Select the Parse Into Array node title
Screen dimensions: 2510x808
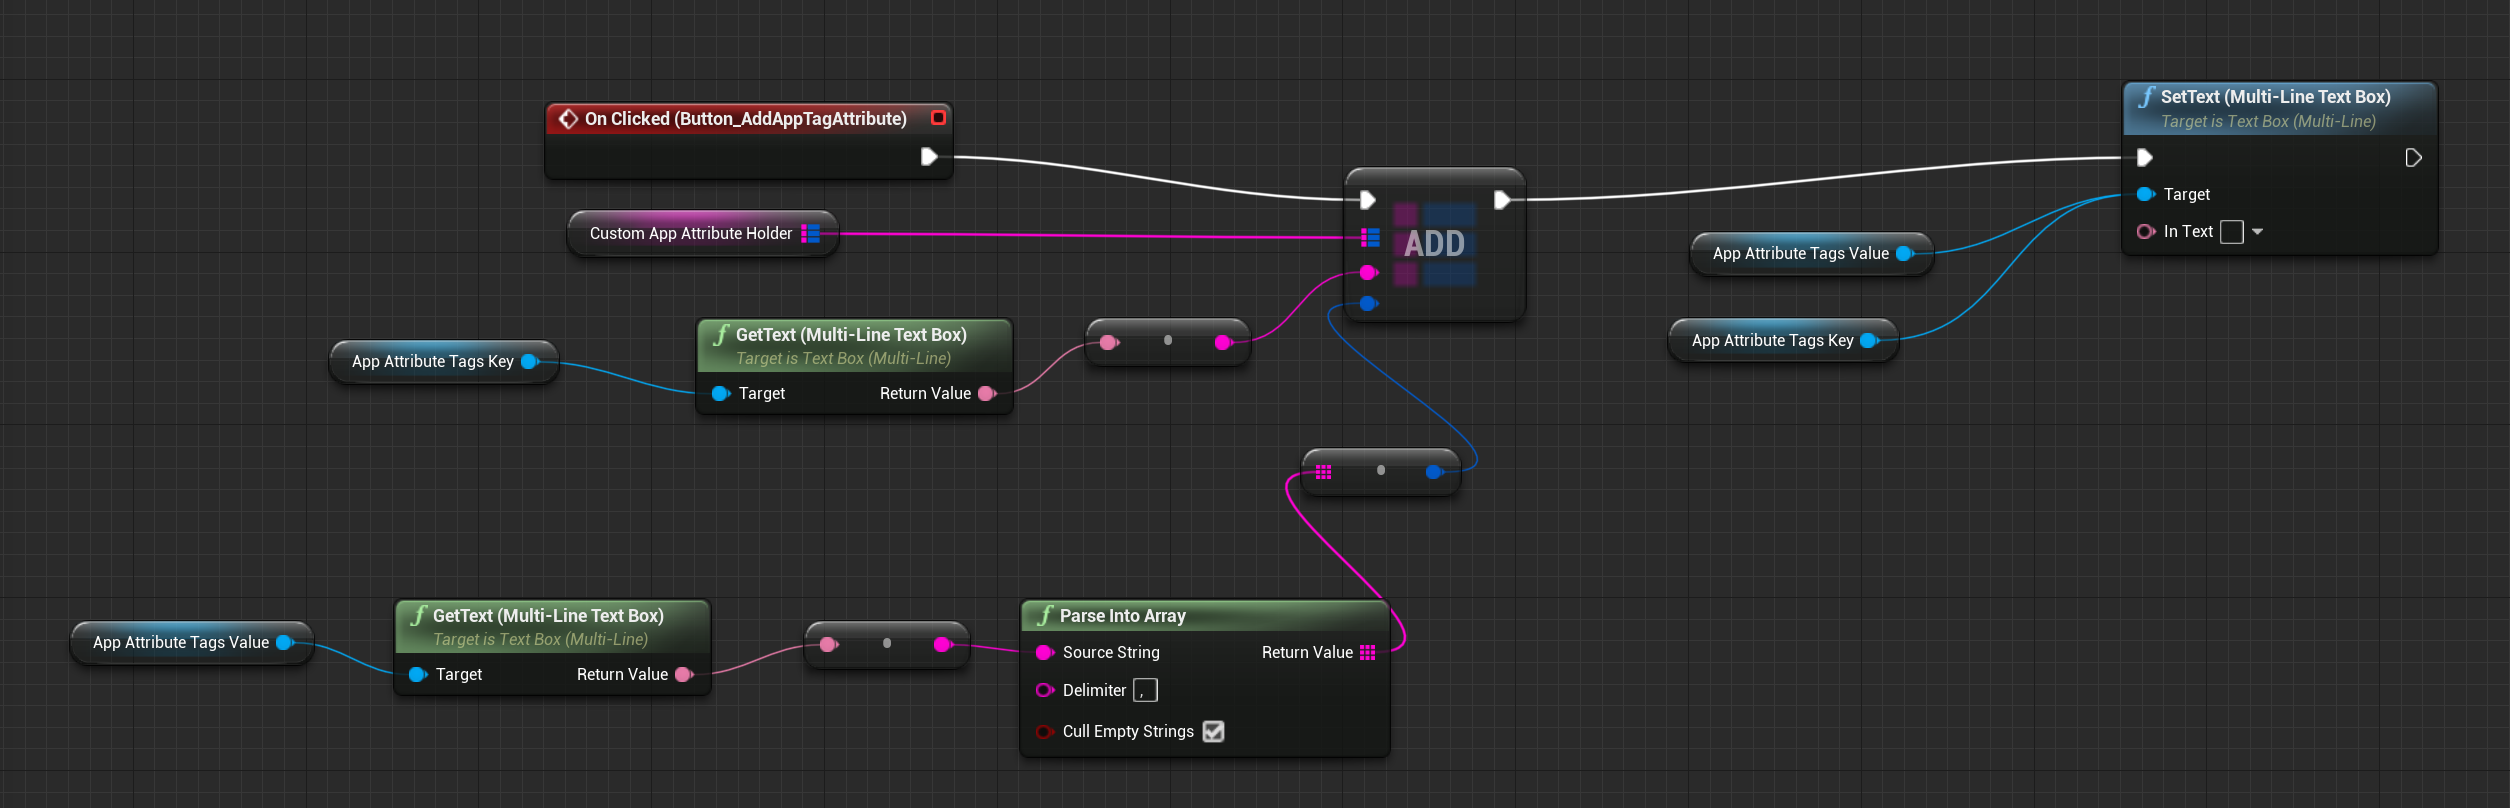point(1122,616)
